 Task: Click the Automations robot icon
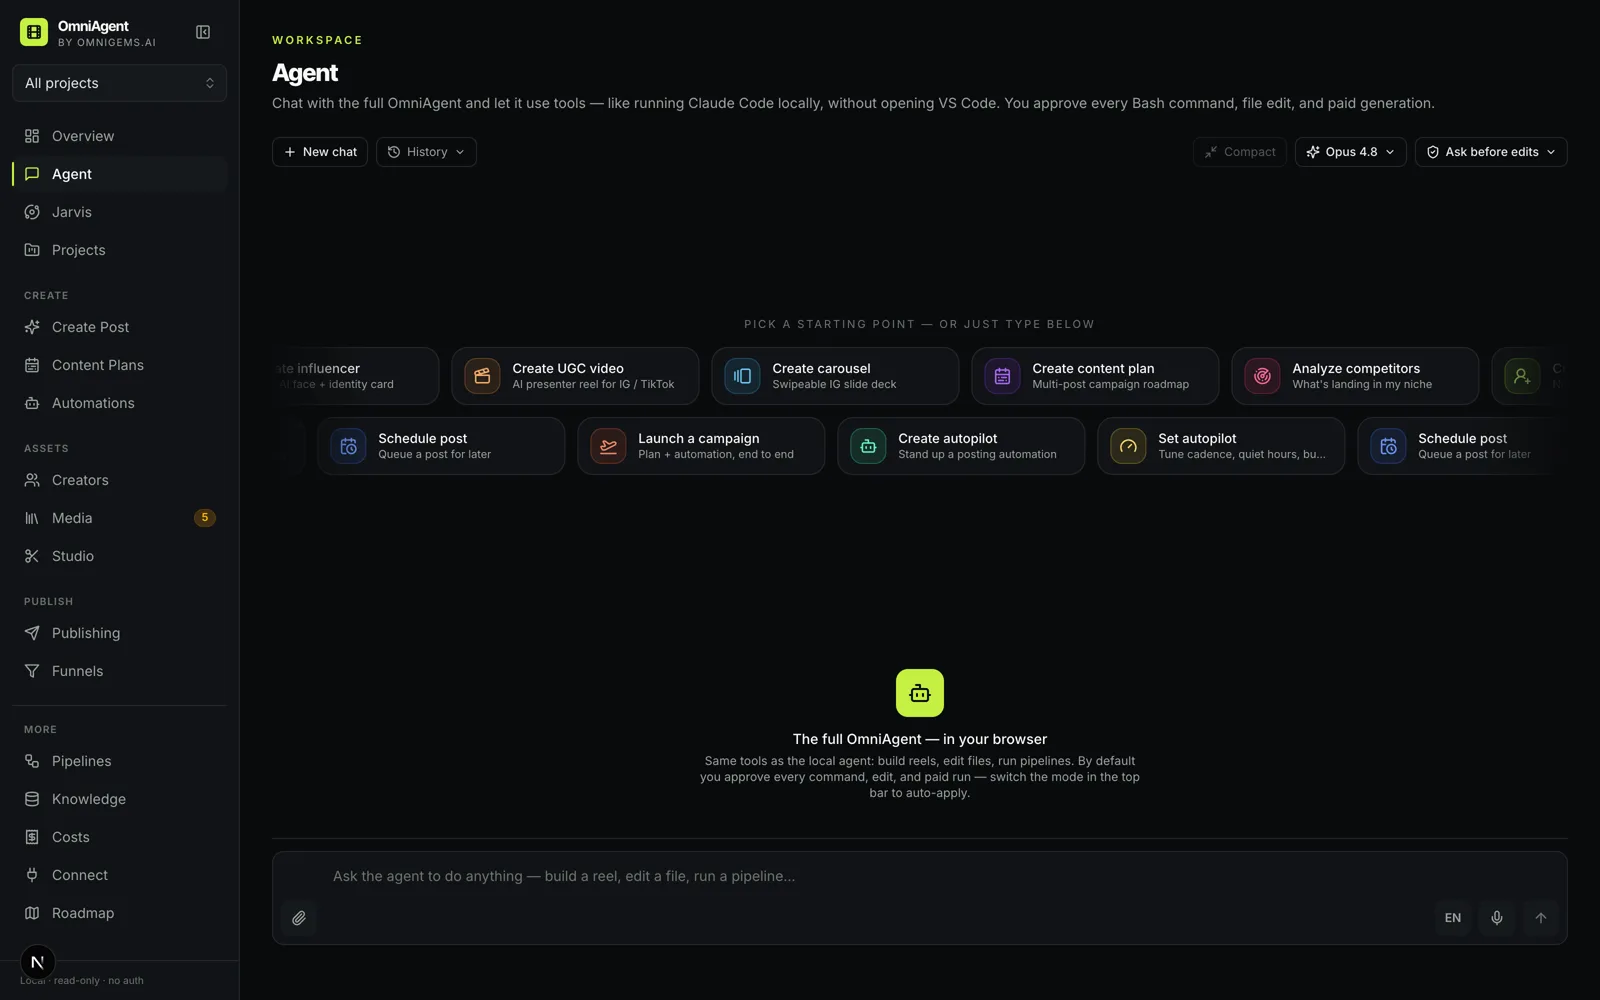click(32, 403)
